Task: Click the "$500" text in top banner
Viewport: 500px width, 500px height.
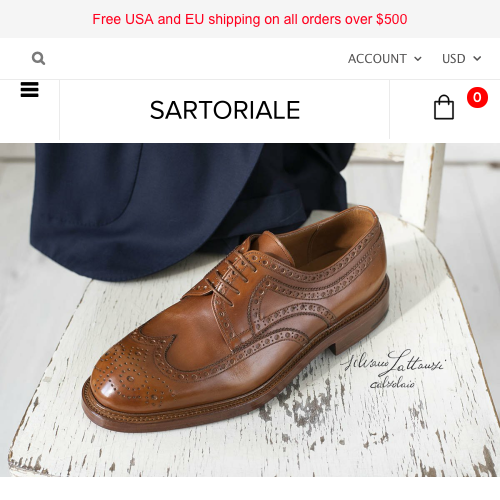Action: pos(392,19)
